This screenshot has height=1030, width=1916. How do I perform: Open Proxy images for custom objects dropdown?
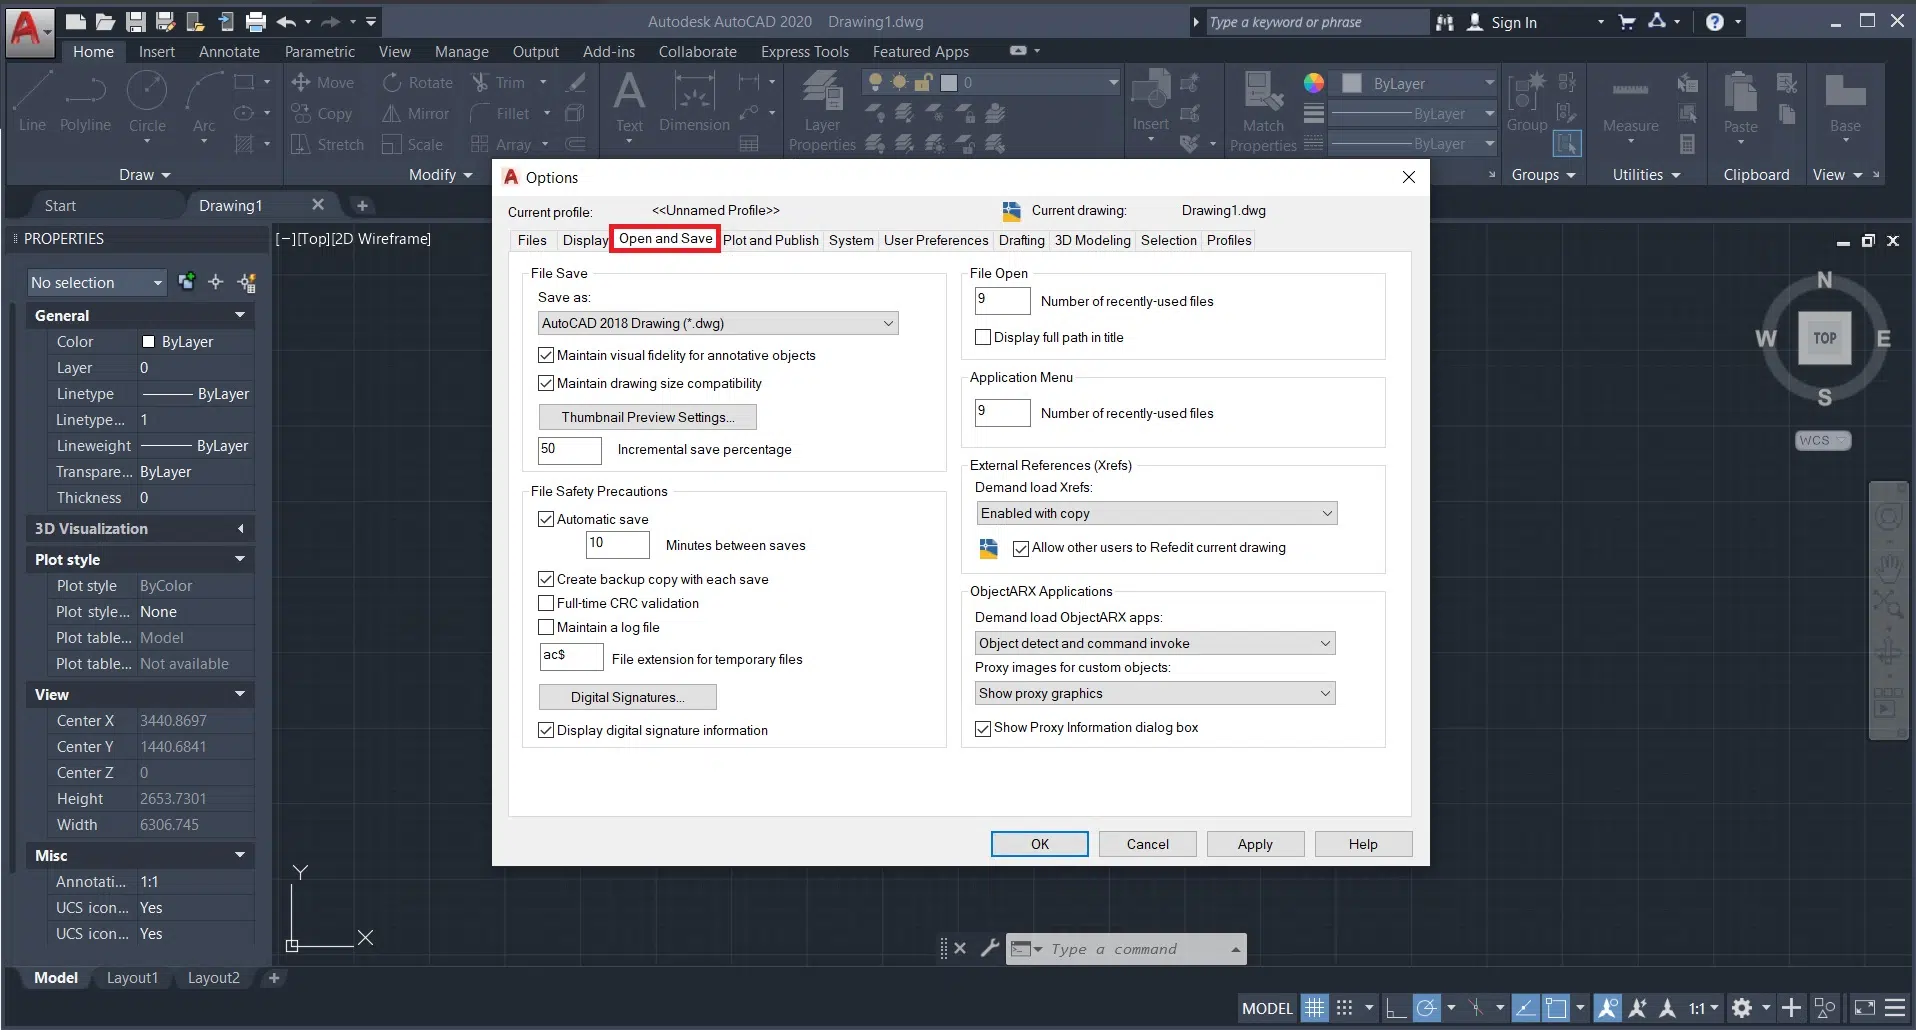[1155, 693]
